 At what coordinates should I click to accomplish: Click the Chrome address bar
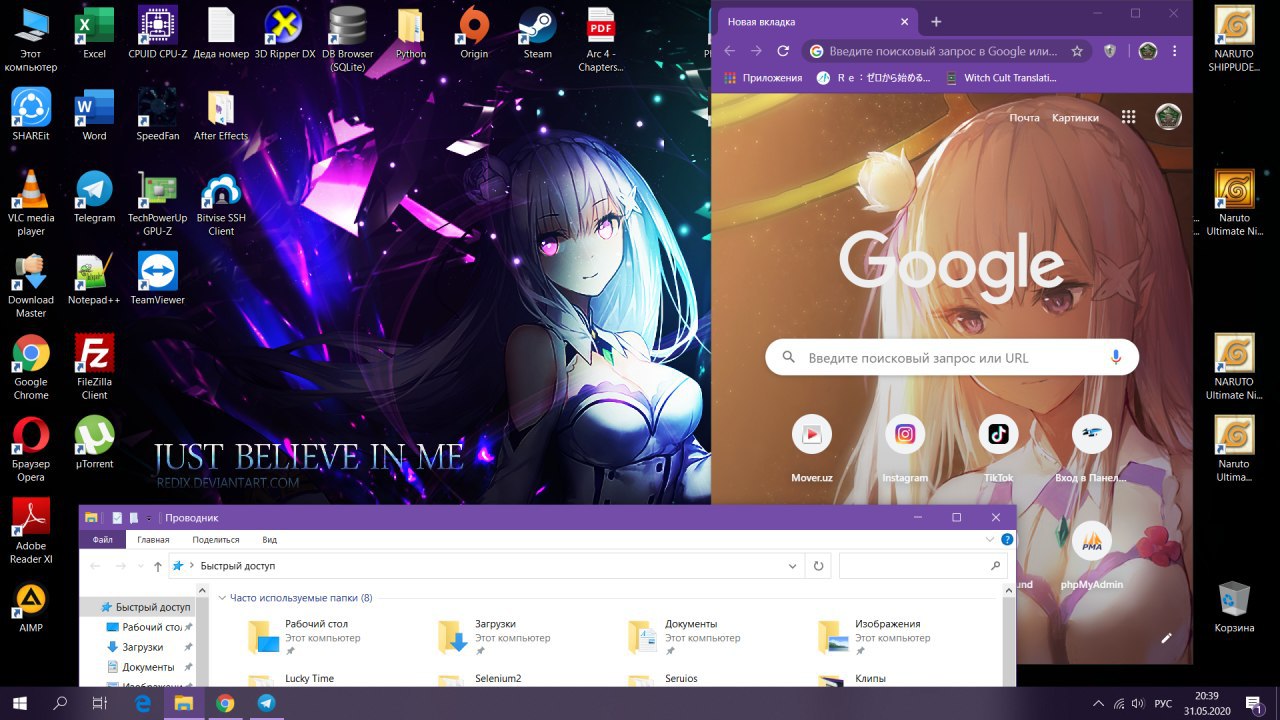[943, 51]
